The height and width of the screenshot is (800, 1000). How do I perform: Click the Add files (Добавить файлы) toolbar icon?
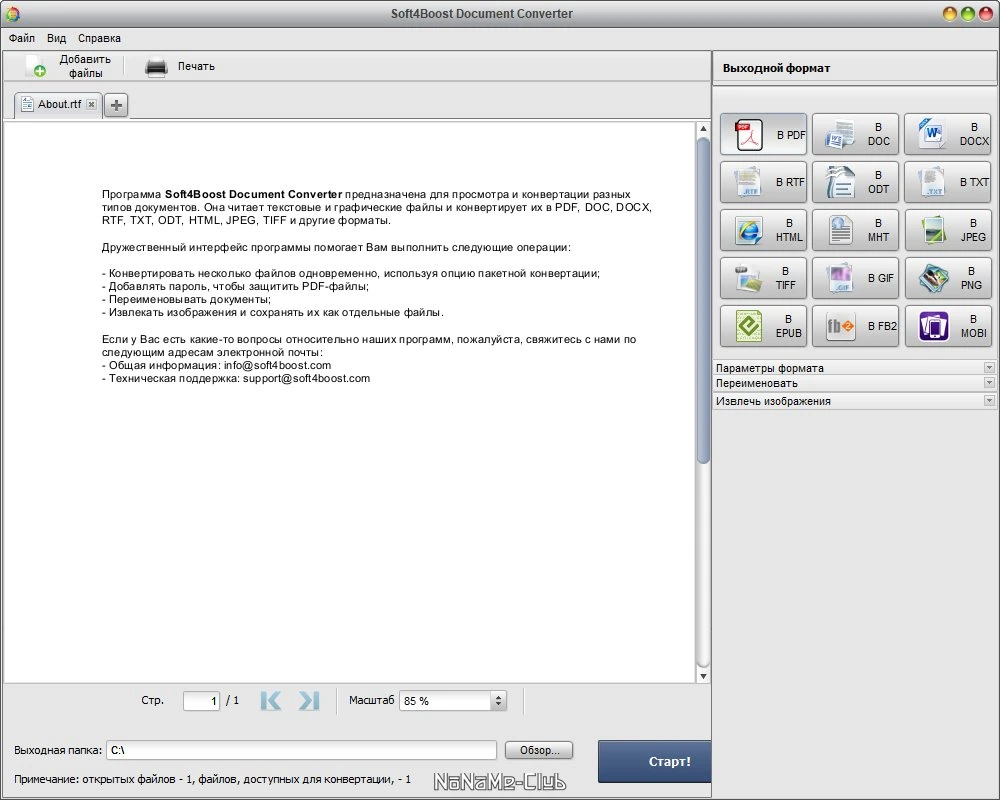36,66
